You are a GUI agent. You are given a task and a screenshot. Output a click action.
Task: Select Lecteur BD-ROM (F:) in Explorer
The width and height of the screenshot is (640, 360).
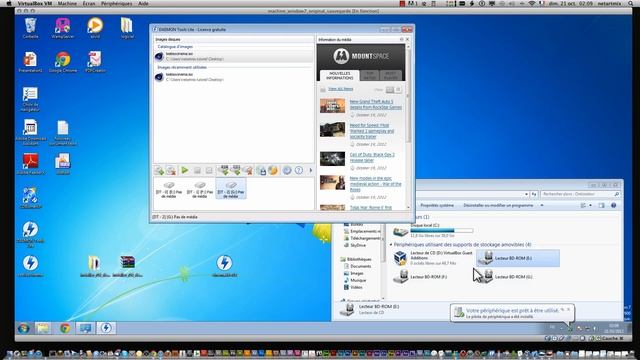click(x=420, y=277)
